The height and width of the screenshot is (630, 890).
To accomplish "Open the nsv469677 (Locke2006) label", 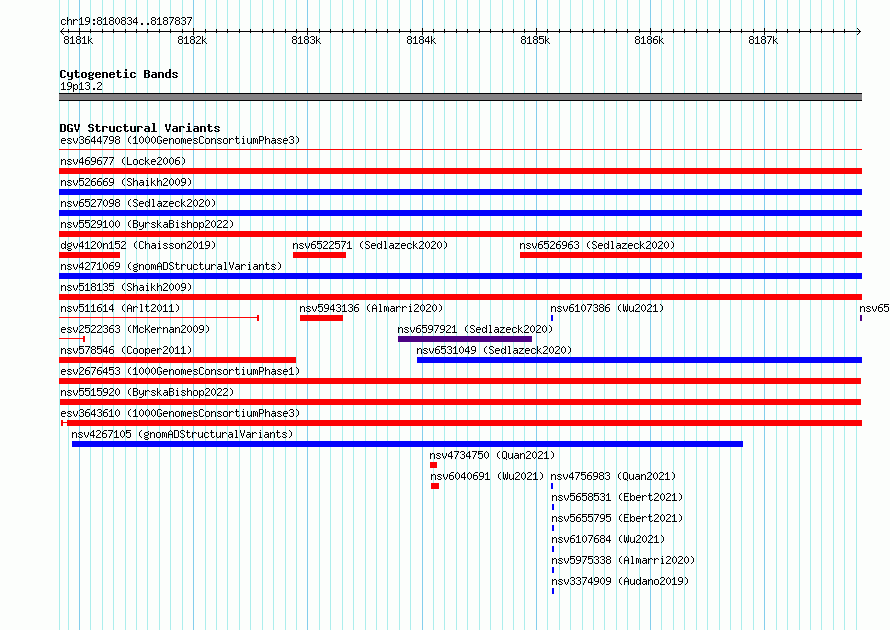I will [x=123, y=161].
